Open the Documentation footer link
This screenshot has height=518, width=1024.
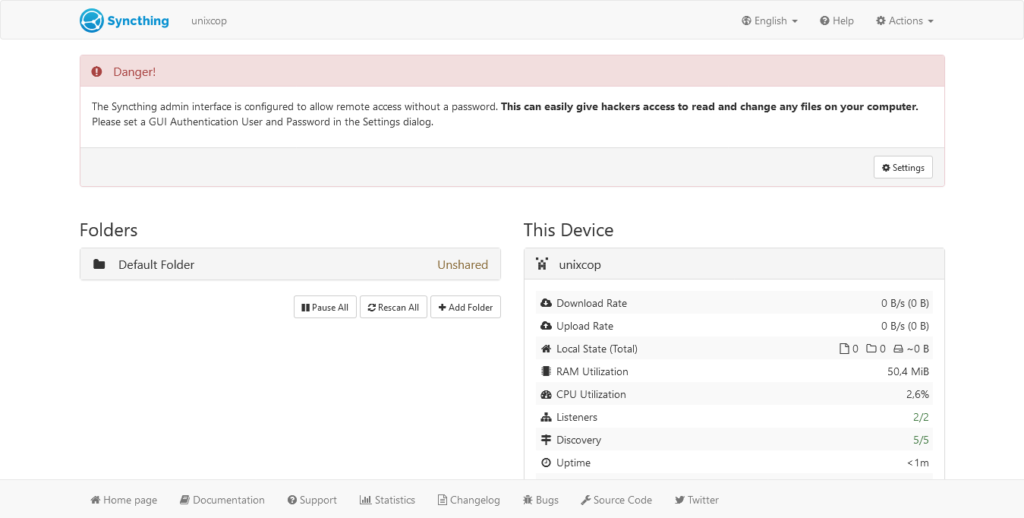click(x=222, y=500)
